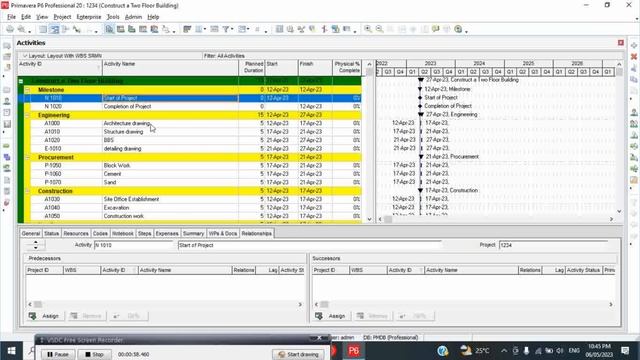Collapse the Engineering WBS group
This screenshot has height=360, width=640.
(27, 115)
